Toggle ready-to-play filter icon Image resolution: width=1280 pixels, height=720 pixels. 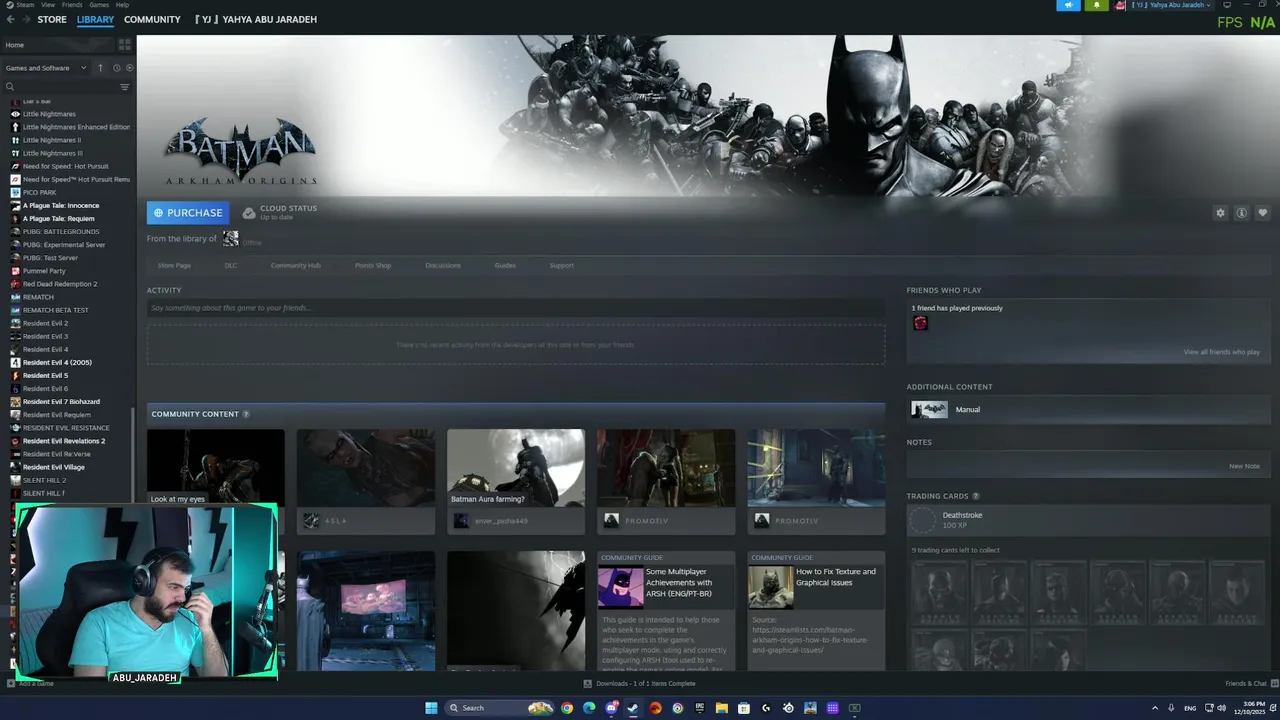point(129,68)
